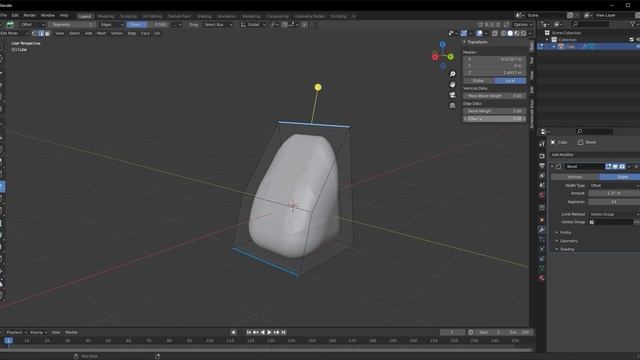Open the Edit Mode dropdown

click(x=14, y=33)
